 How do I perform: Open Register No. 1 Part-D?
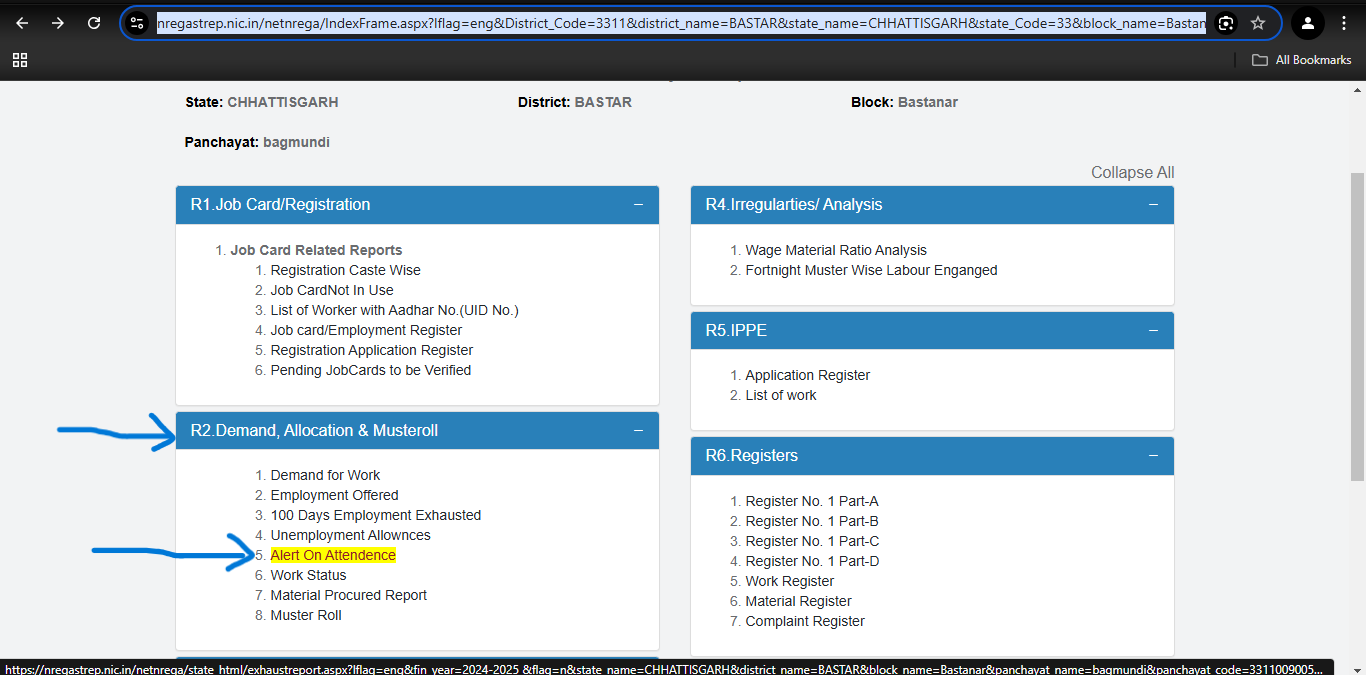tap(813, 561)
